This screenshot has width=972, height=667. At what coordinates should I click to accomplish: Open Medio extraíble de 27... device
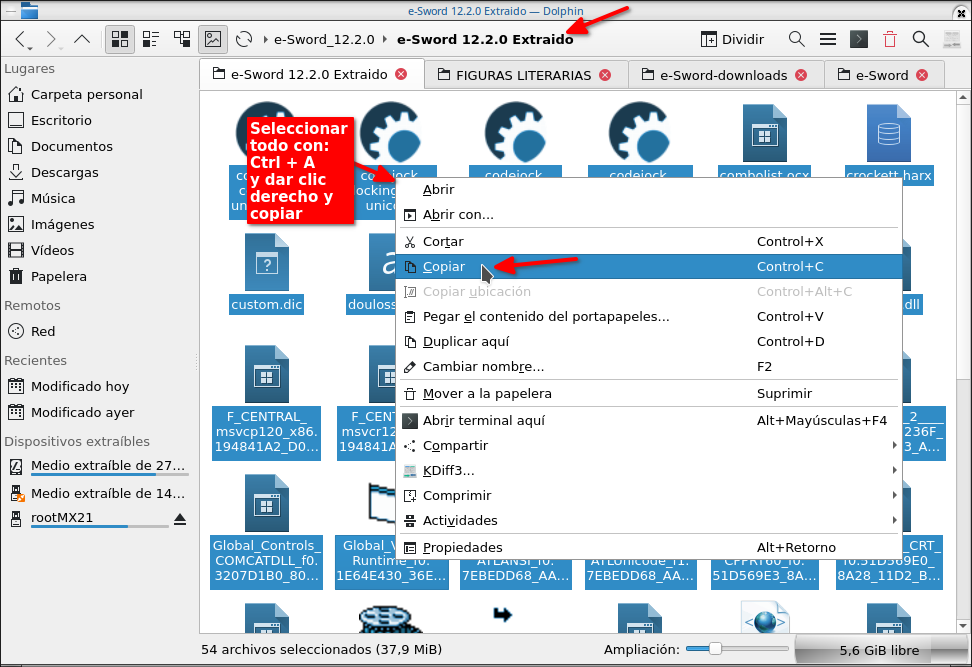pyautogui.click(x=99, y=466)
